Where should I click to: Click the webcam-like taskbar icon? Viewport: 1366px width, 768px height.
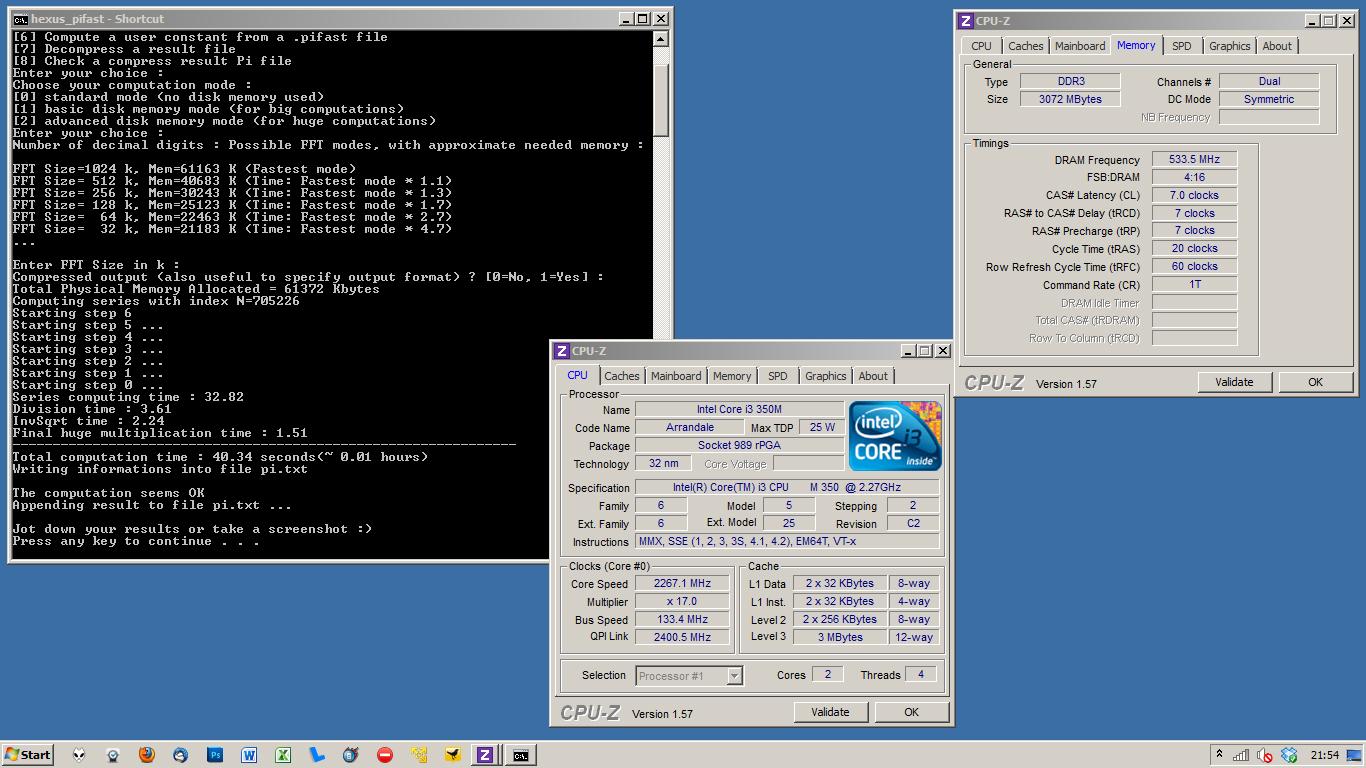tap(113, 755)
